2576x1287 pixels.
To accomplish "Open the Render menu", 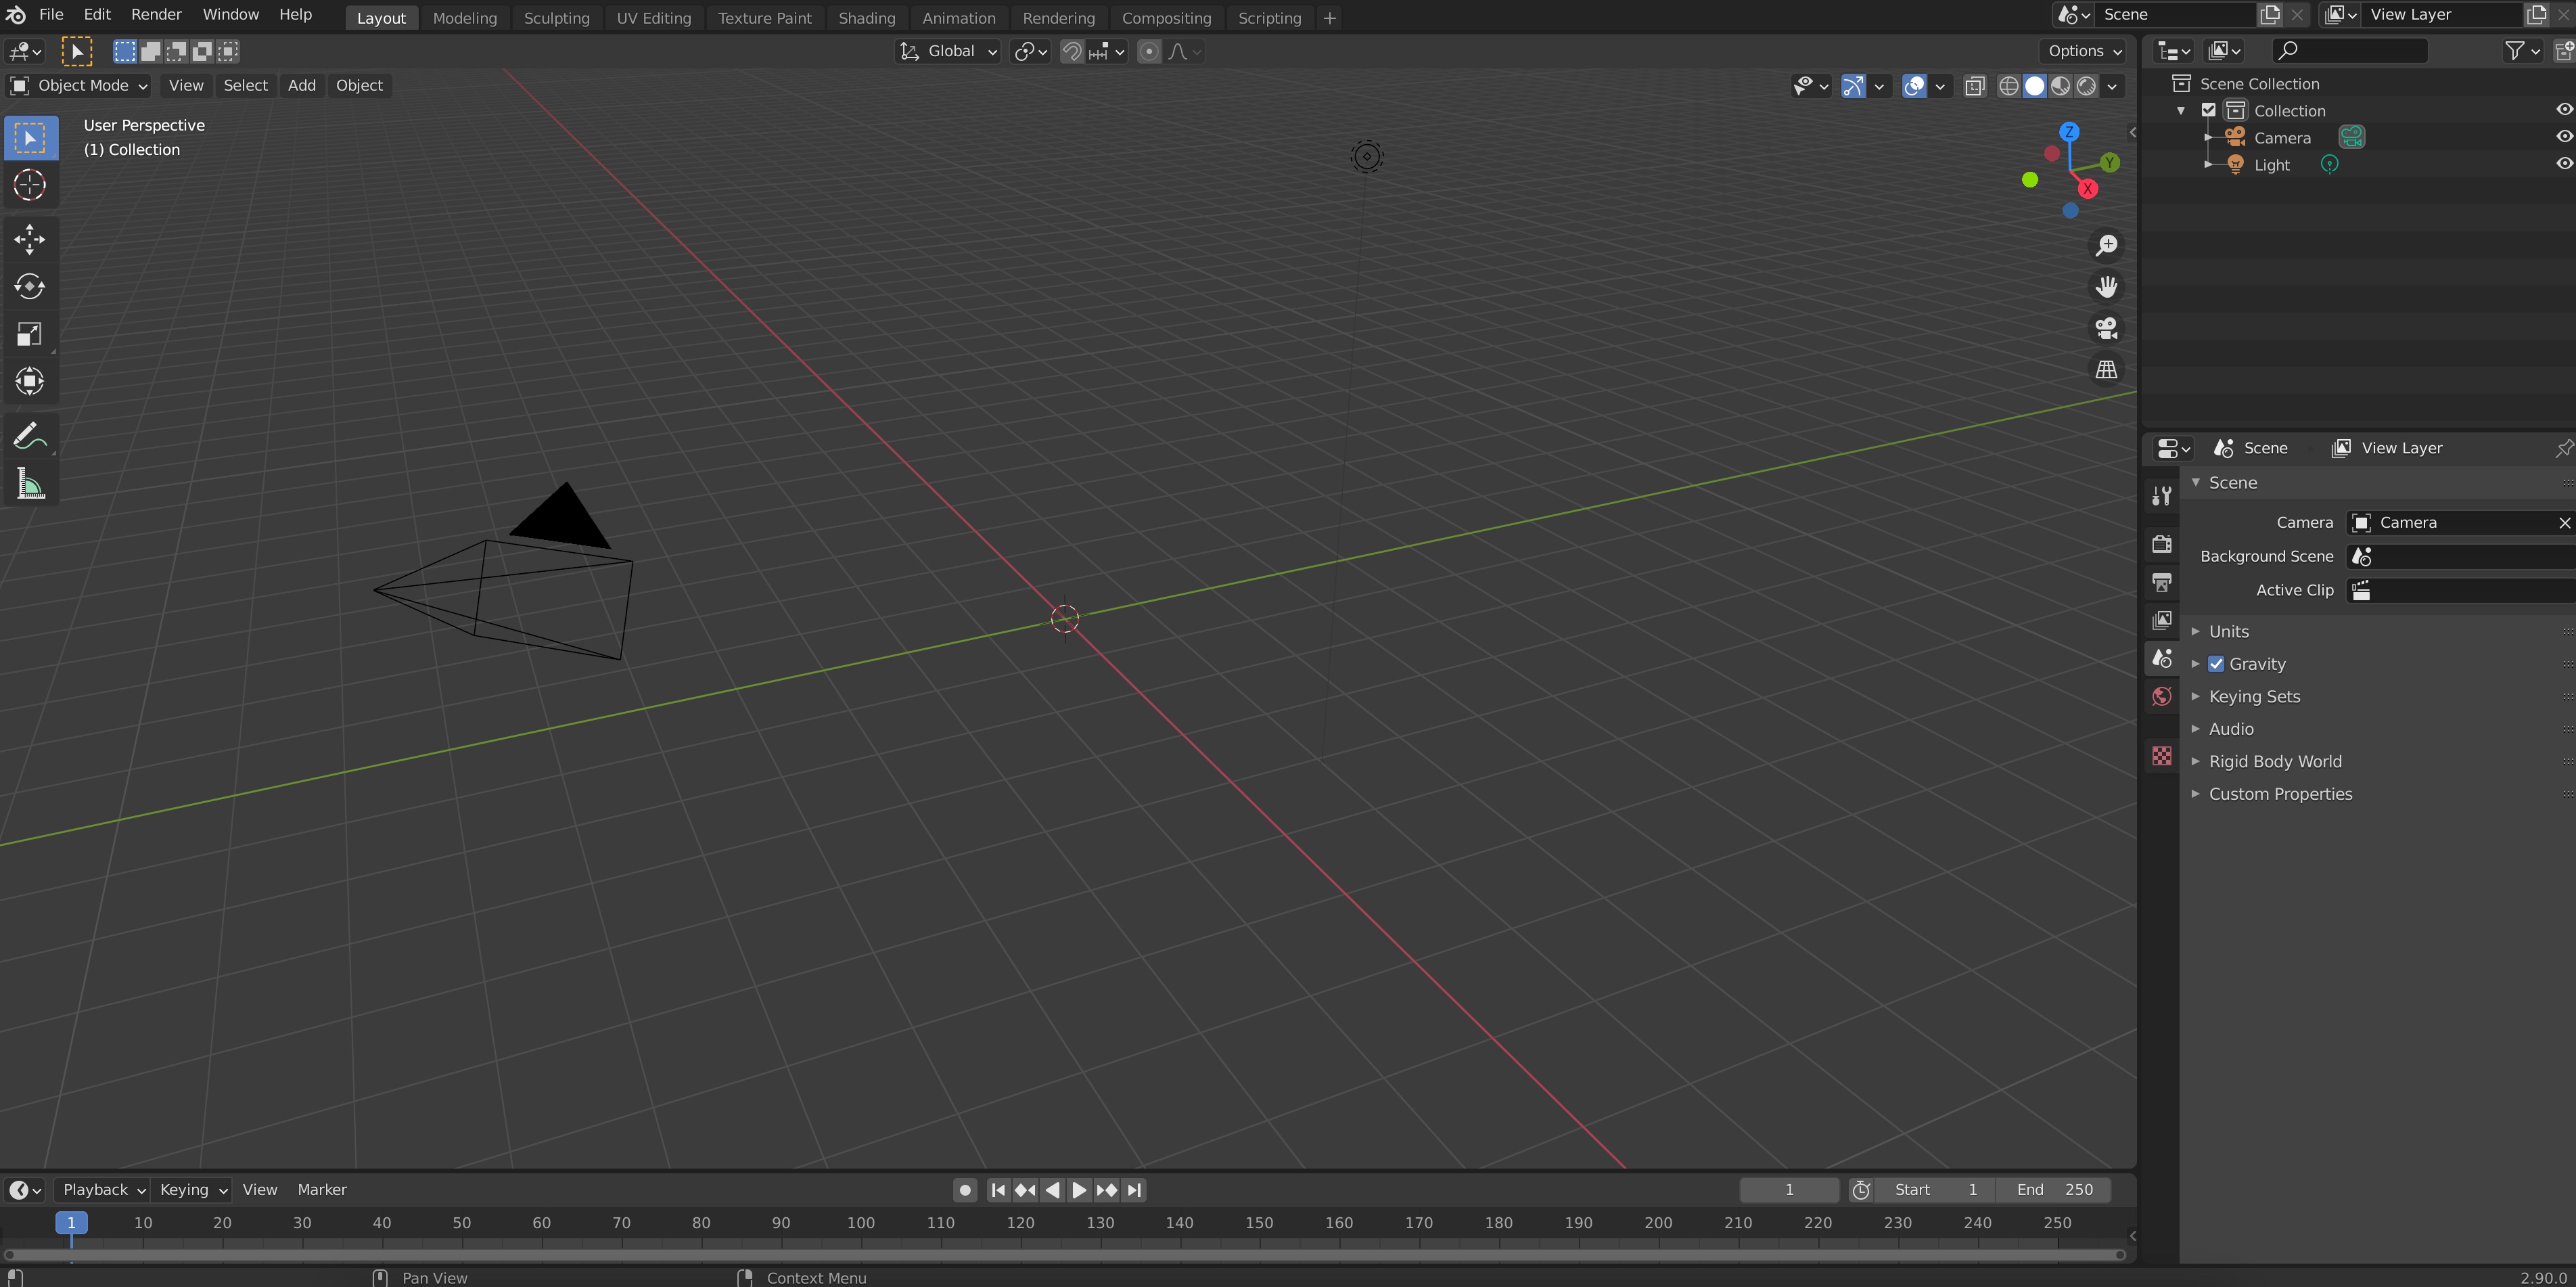I will click(156, 15).
